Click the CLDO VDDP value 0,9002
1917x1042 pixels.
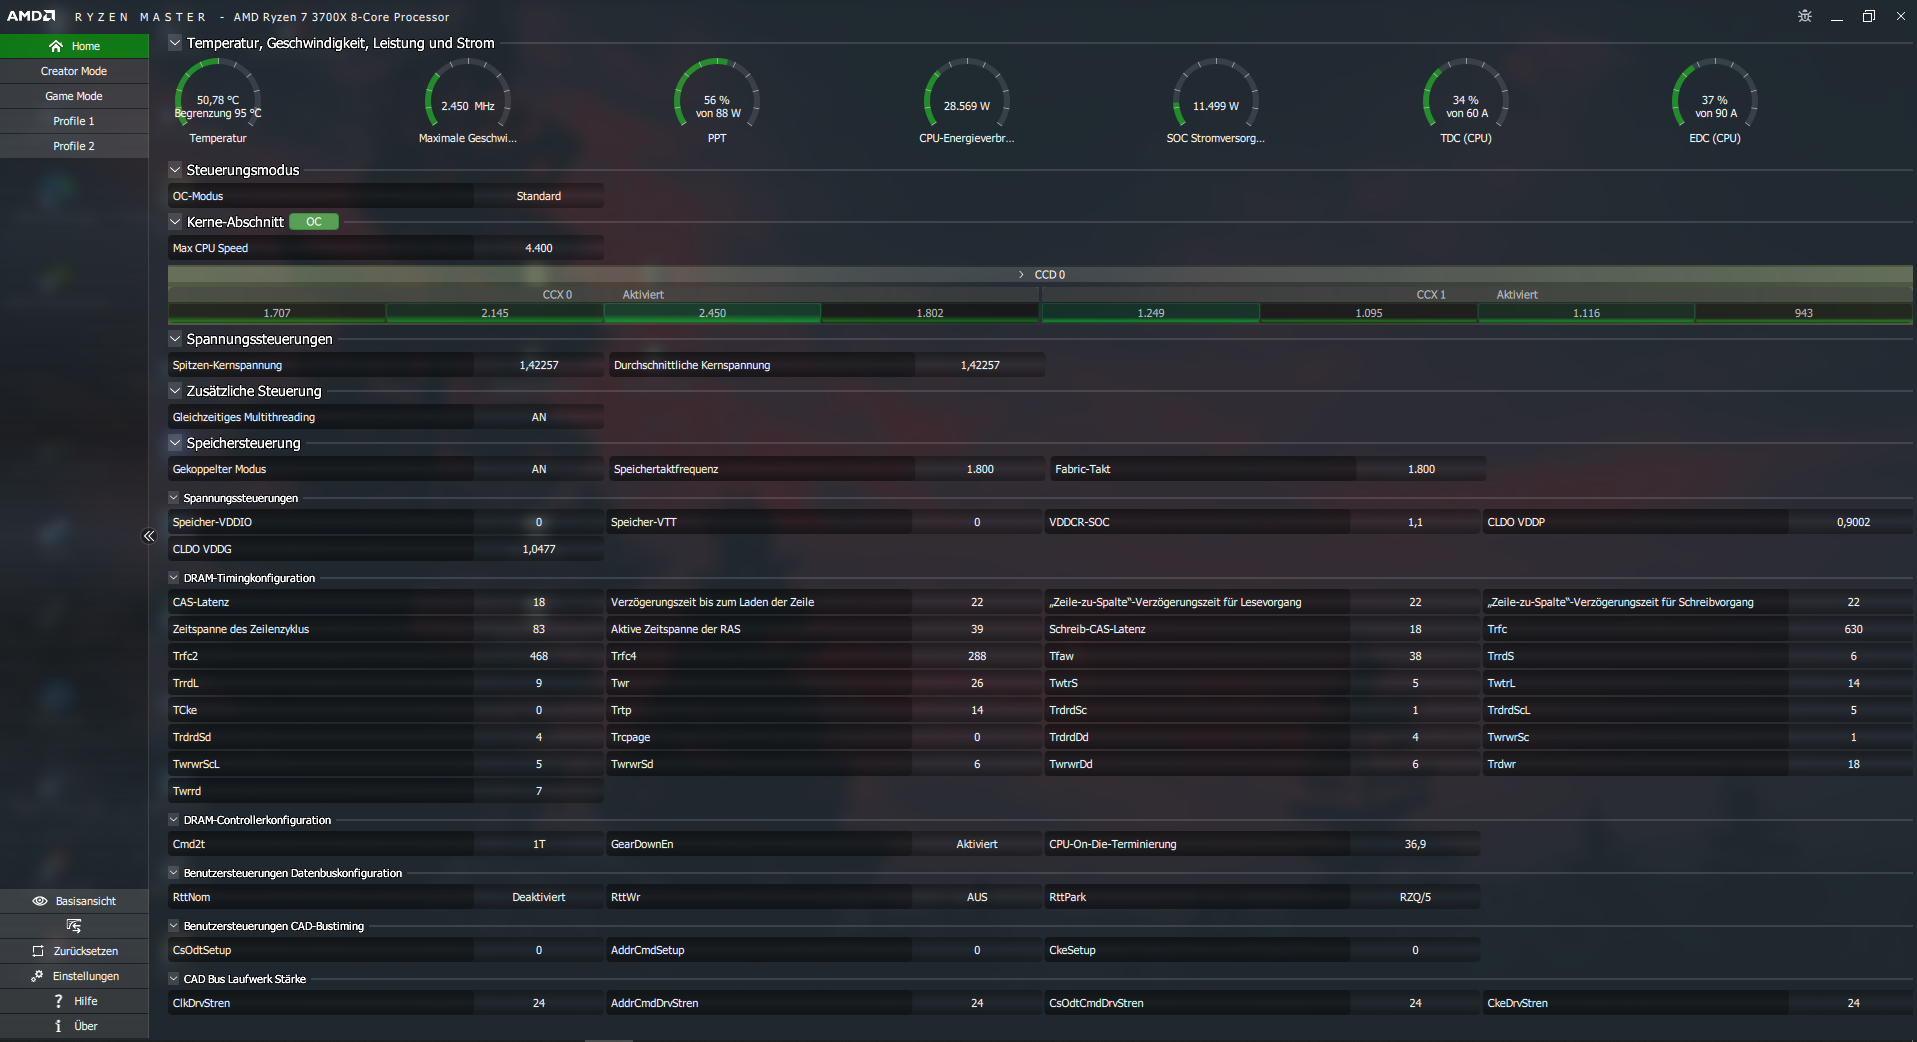click(1853, 522)
